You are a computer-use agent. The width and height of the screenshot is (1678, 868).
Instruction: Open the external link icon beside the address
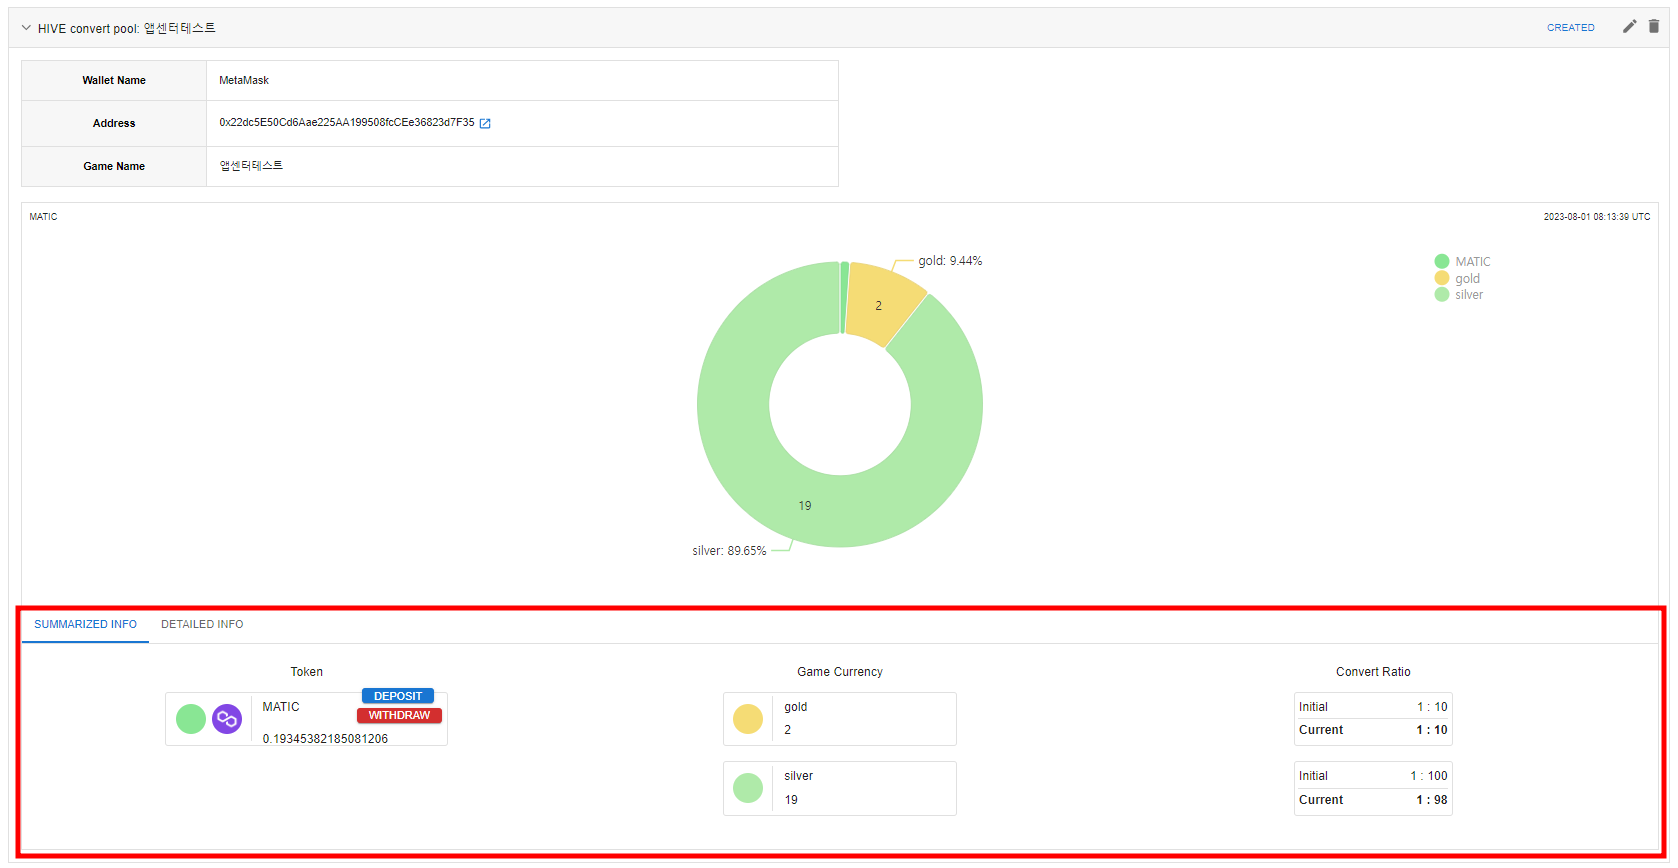pyautogui.click(x=485, y=123)
